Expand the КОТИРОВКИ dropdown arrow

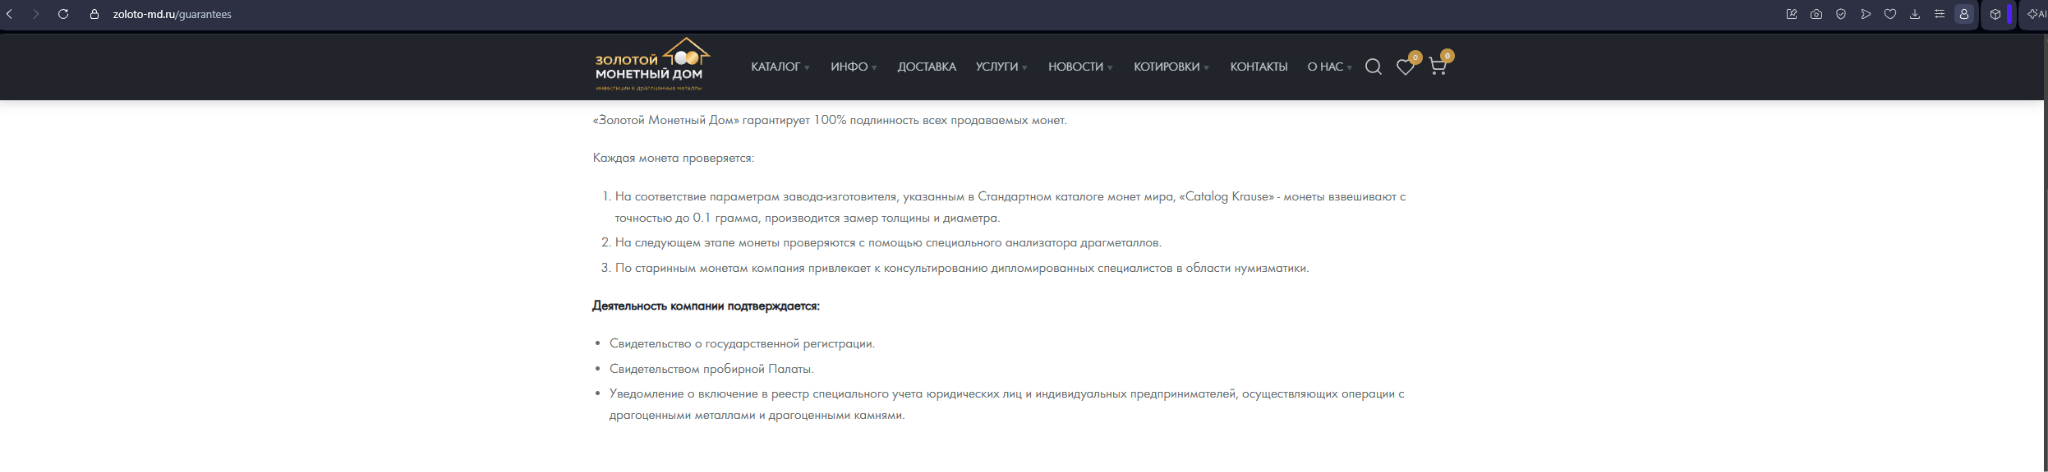1206,68
